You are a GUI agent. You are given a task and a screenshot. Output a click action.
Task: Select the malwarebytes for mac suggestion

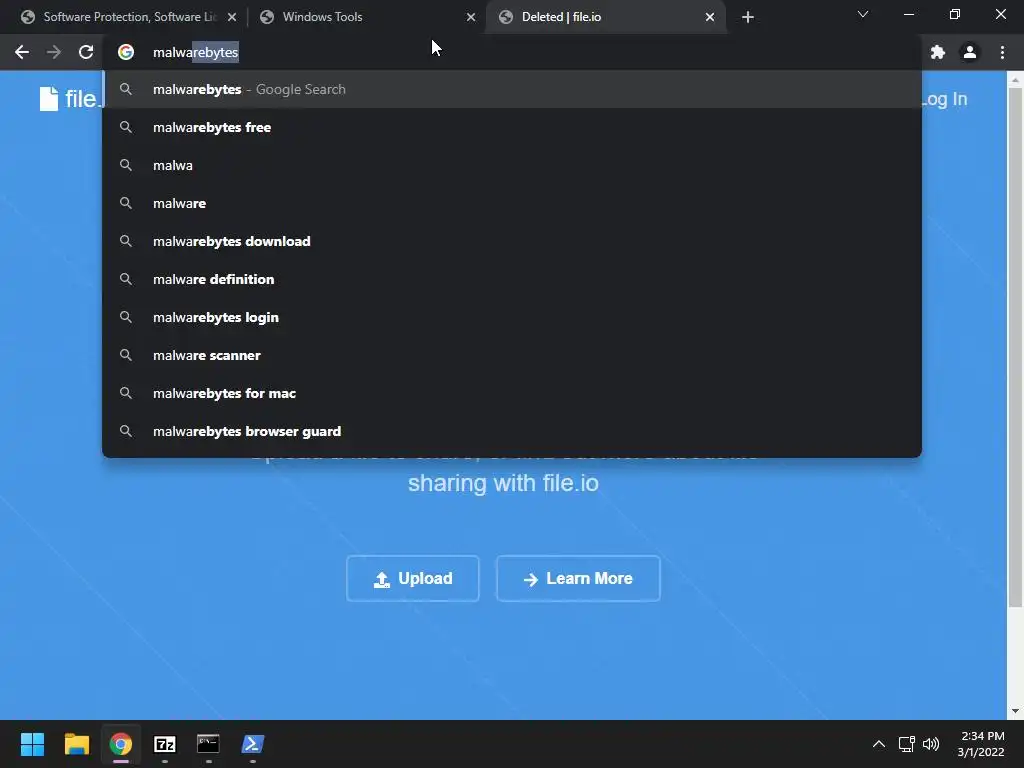coord(512,393)
